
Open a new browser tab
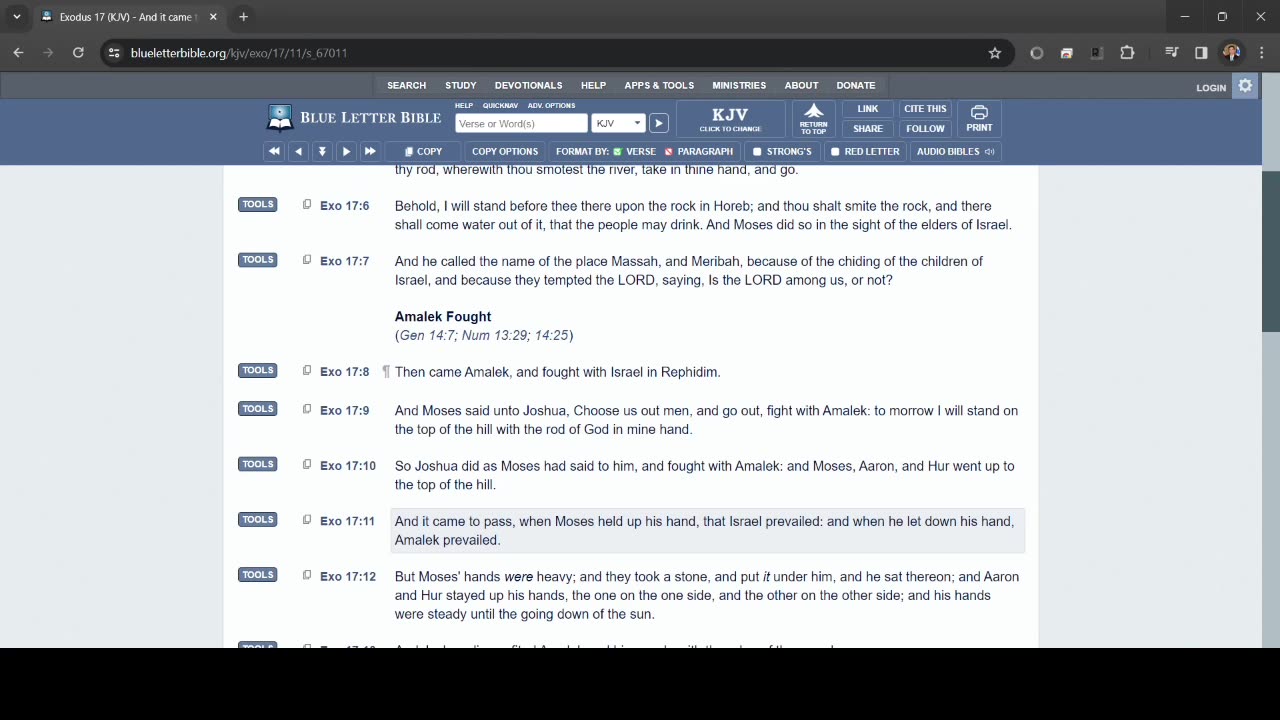click(x=243, y=17)
